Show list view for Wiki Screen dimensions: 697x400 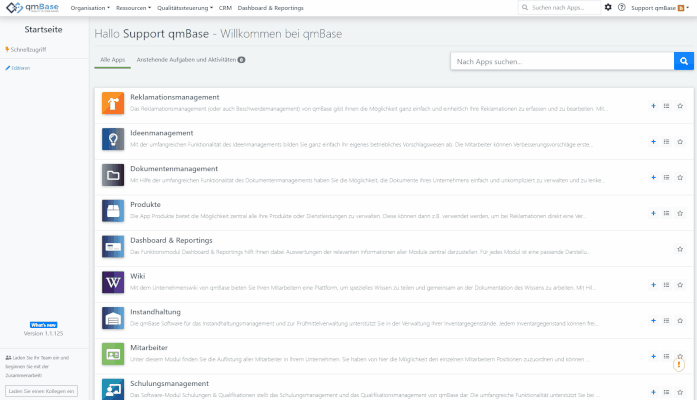coord(666,285)
